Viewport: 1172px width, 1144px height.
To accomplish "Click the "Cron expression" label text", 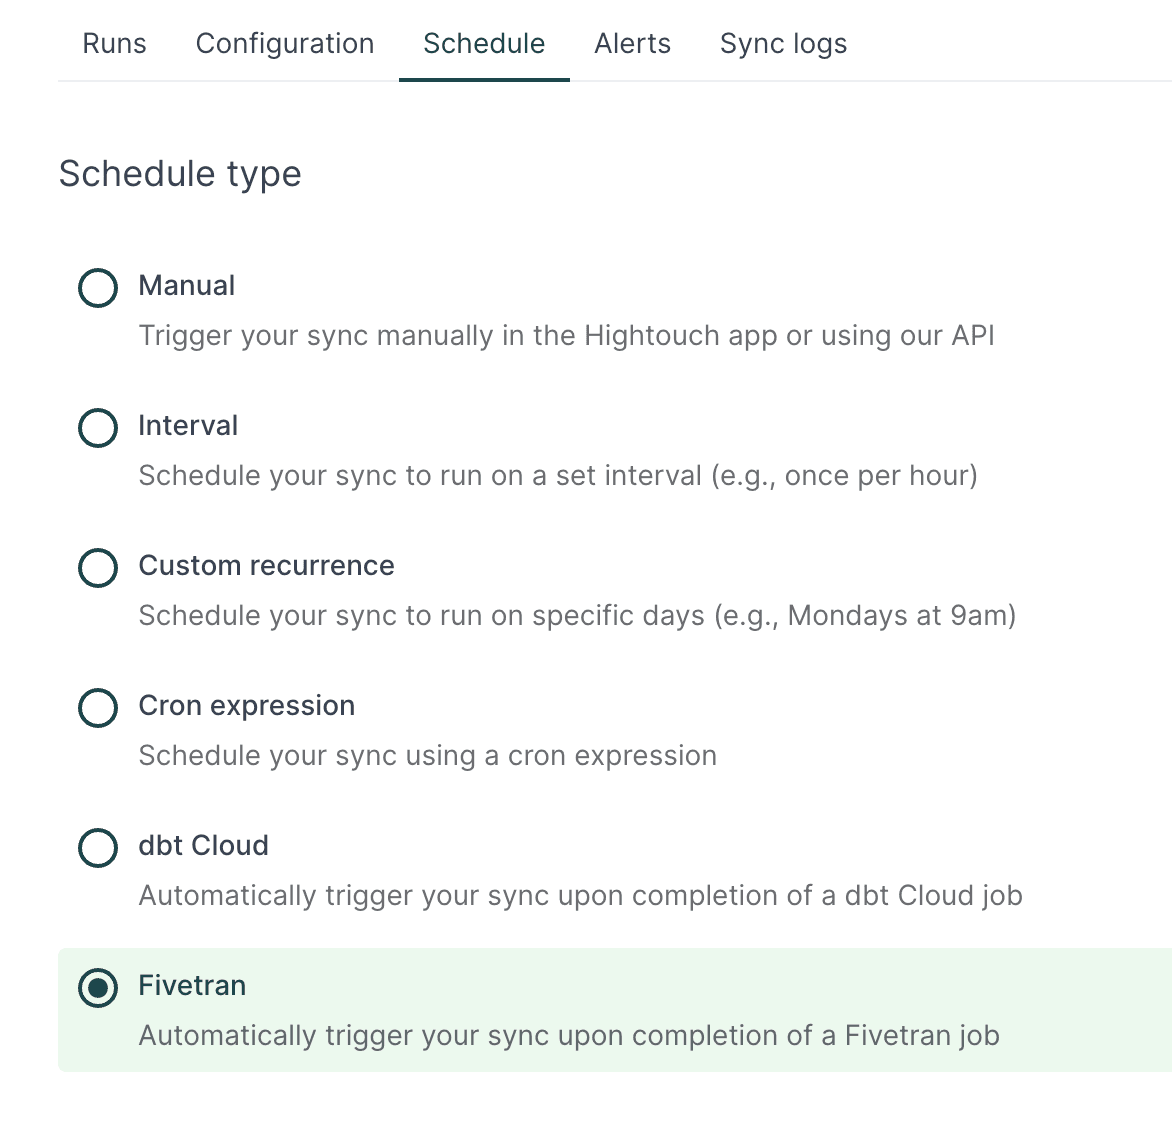I will (x=247, y=706).
